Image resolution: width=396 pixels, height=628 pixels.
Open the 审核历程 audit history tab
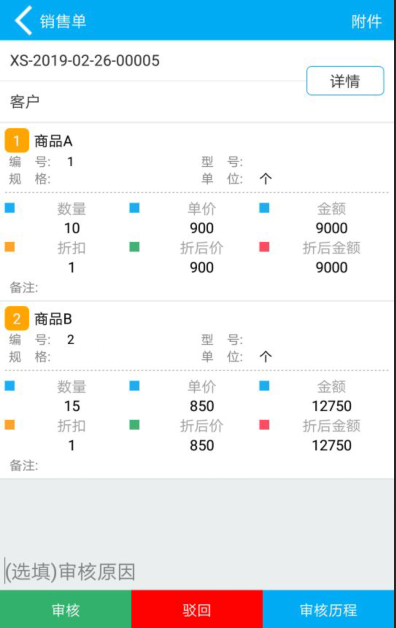[328, 609]
